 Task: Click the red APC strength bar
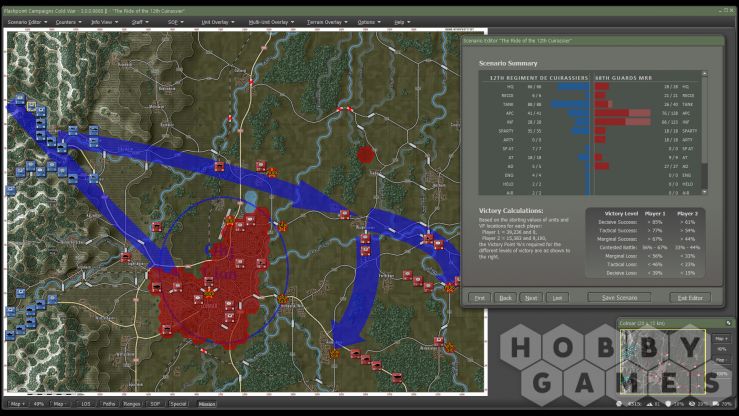[x=623, y=113]
